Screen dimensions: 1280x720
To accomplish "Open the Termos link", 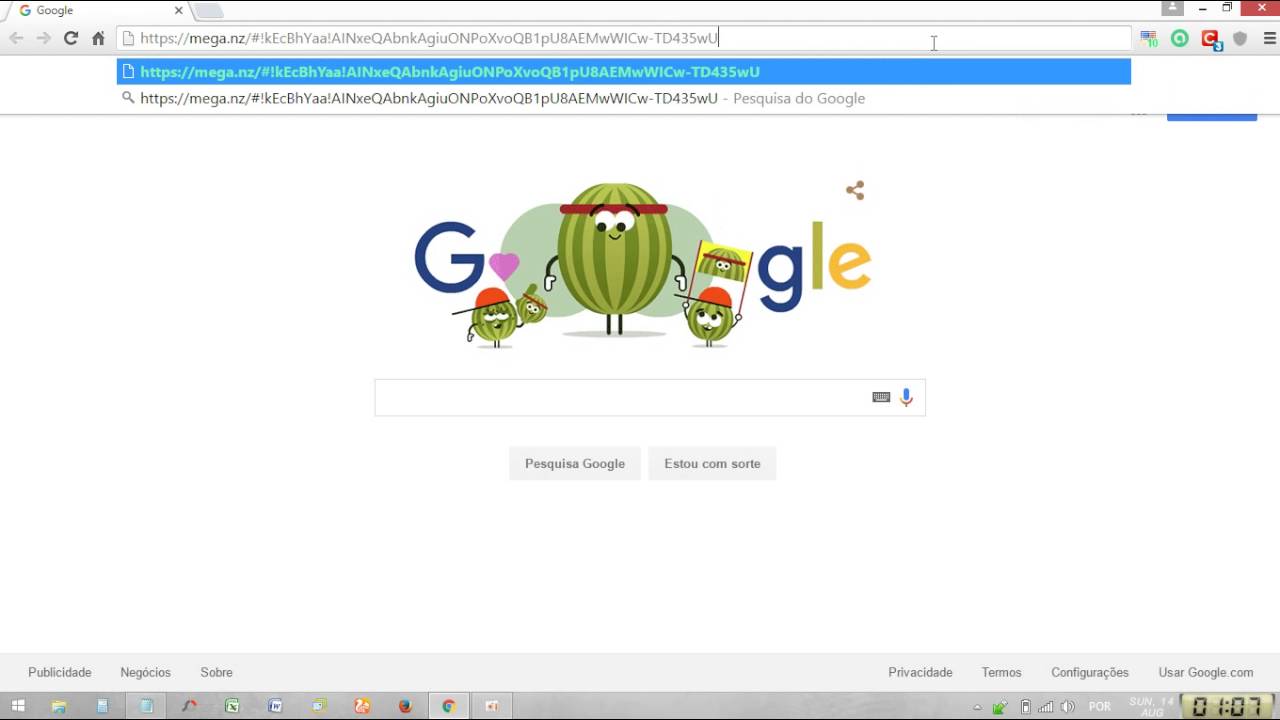I will (x=1001, y=672).
